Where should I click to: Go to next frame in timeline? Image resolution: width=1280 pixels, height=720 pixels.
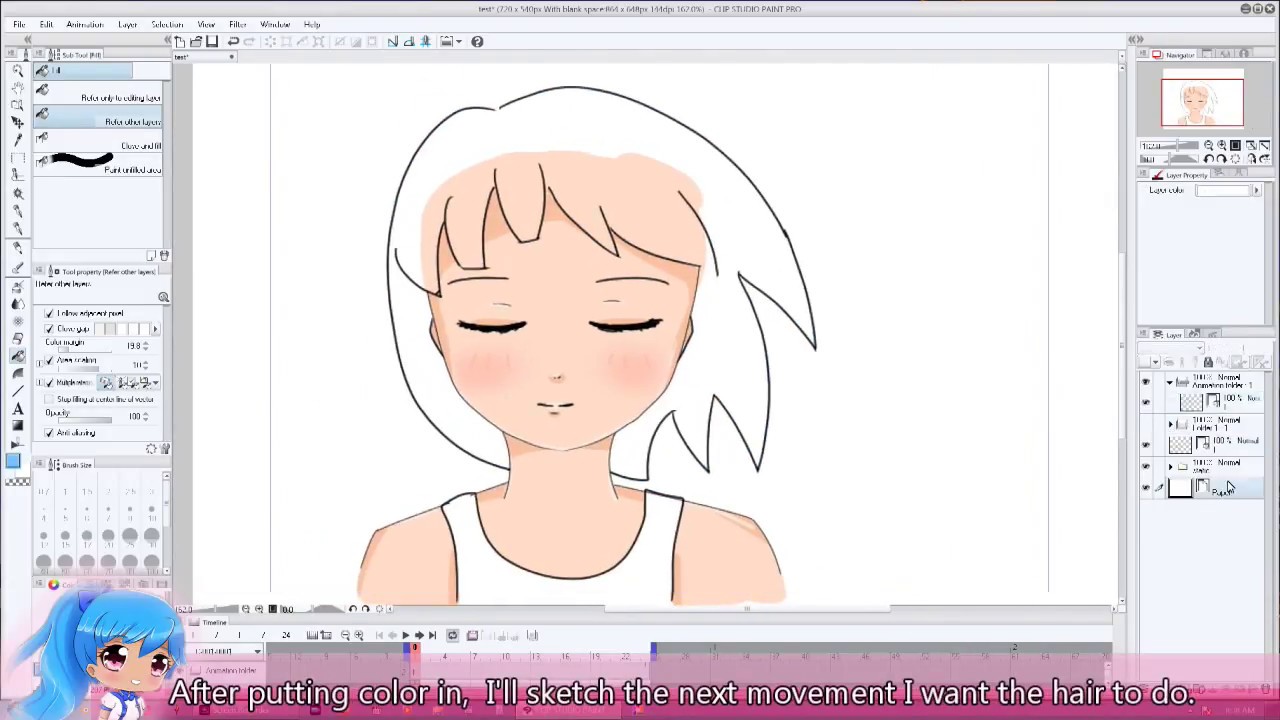pos(419,635)
